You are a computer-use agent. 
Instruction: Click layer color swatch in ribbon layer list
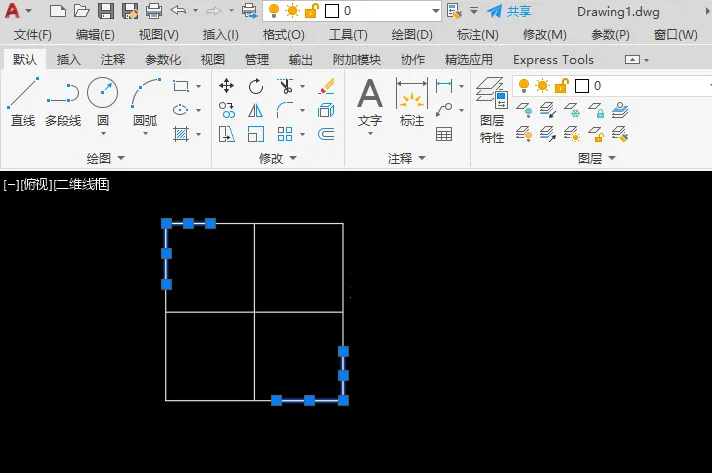[582, 86]
